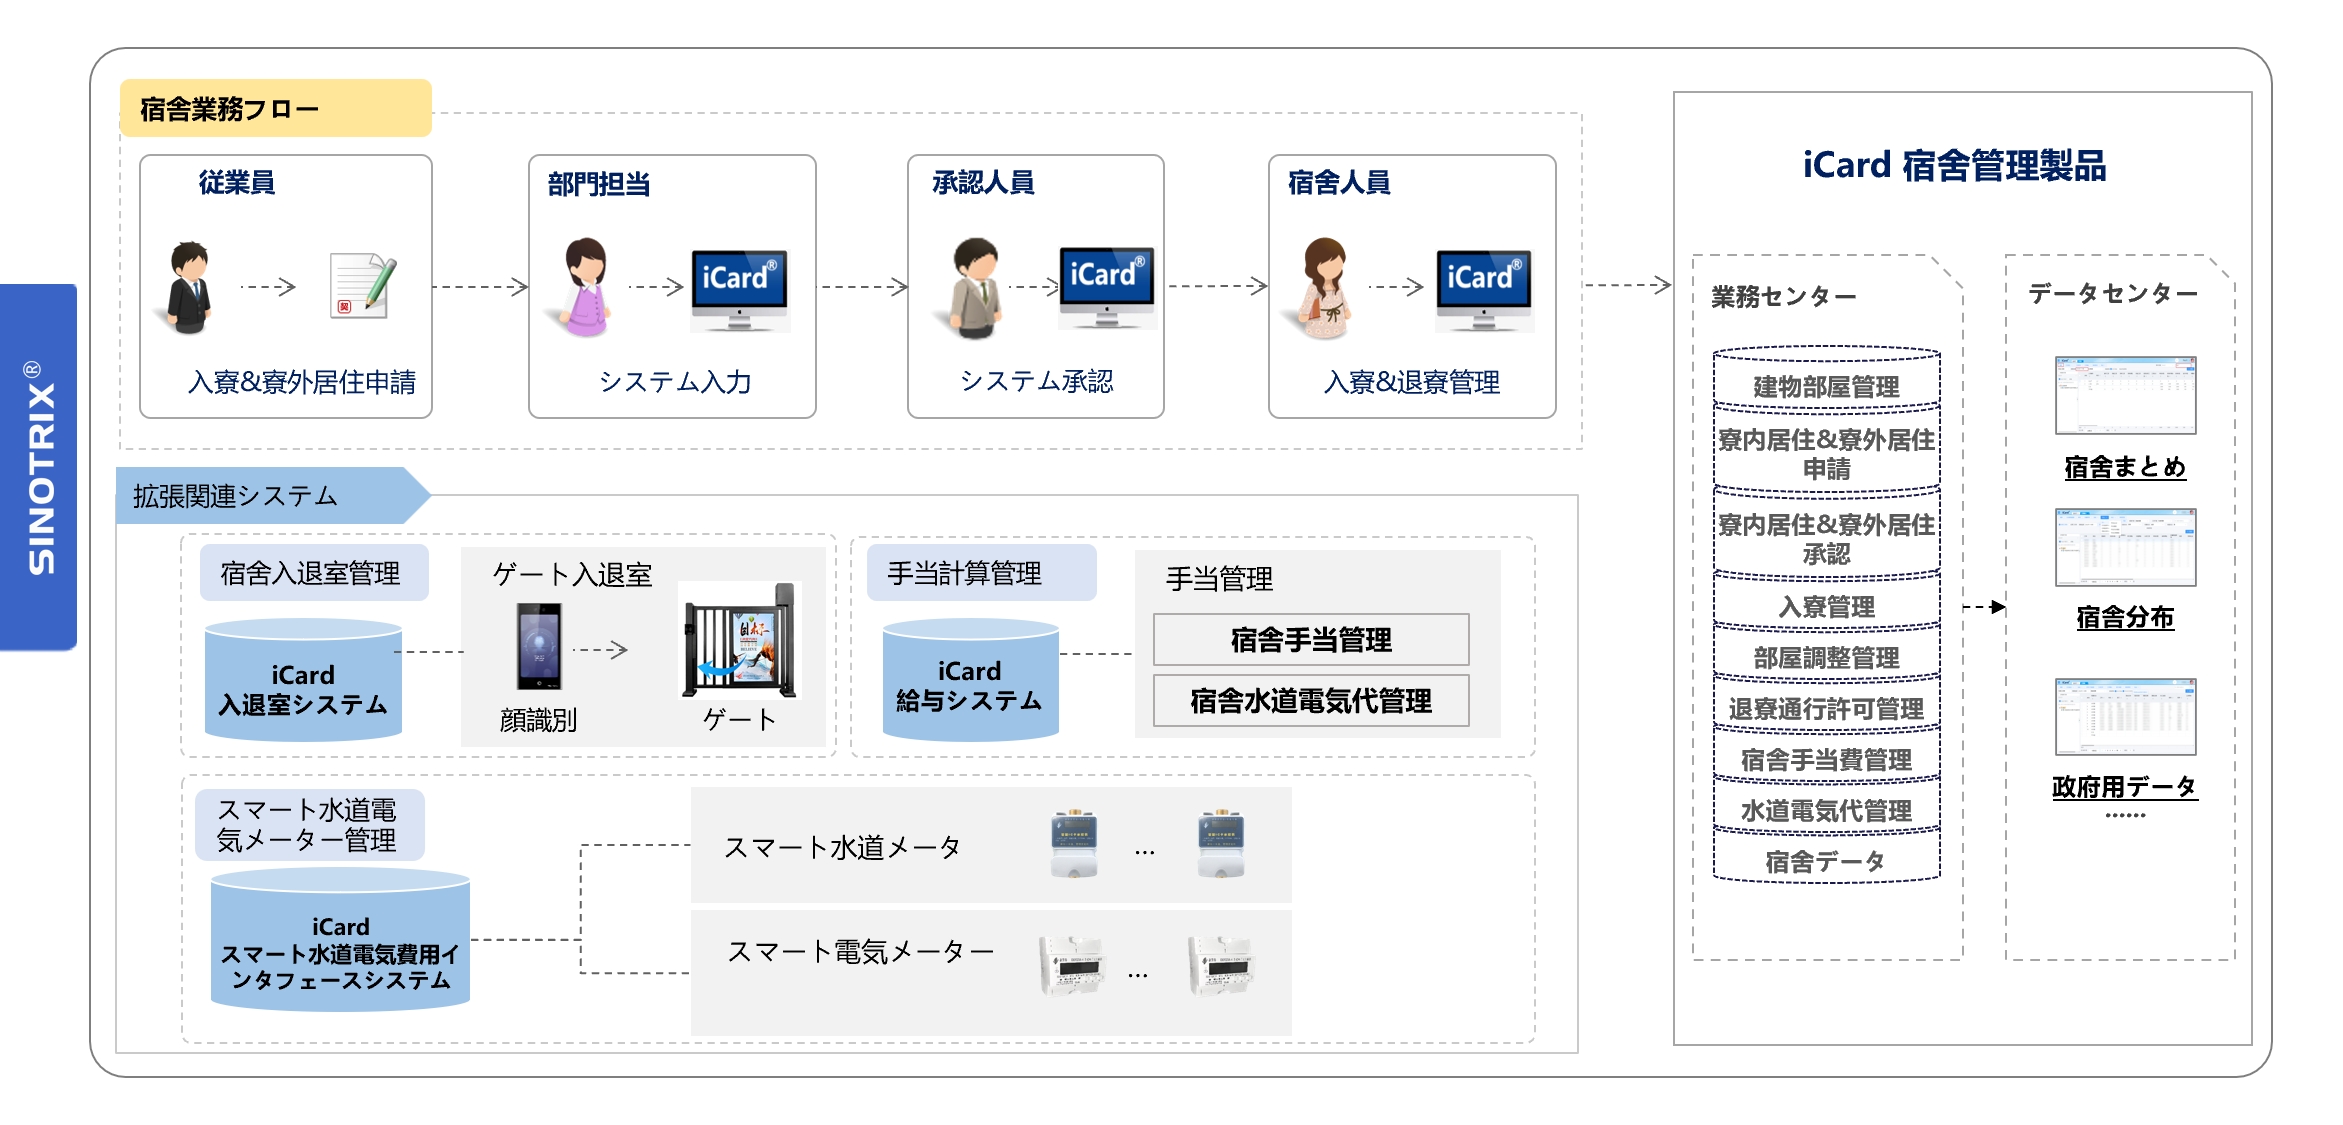Click the 承認人員 approver person icon

pos(975,287)
